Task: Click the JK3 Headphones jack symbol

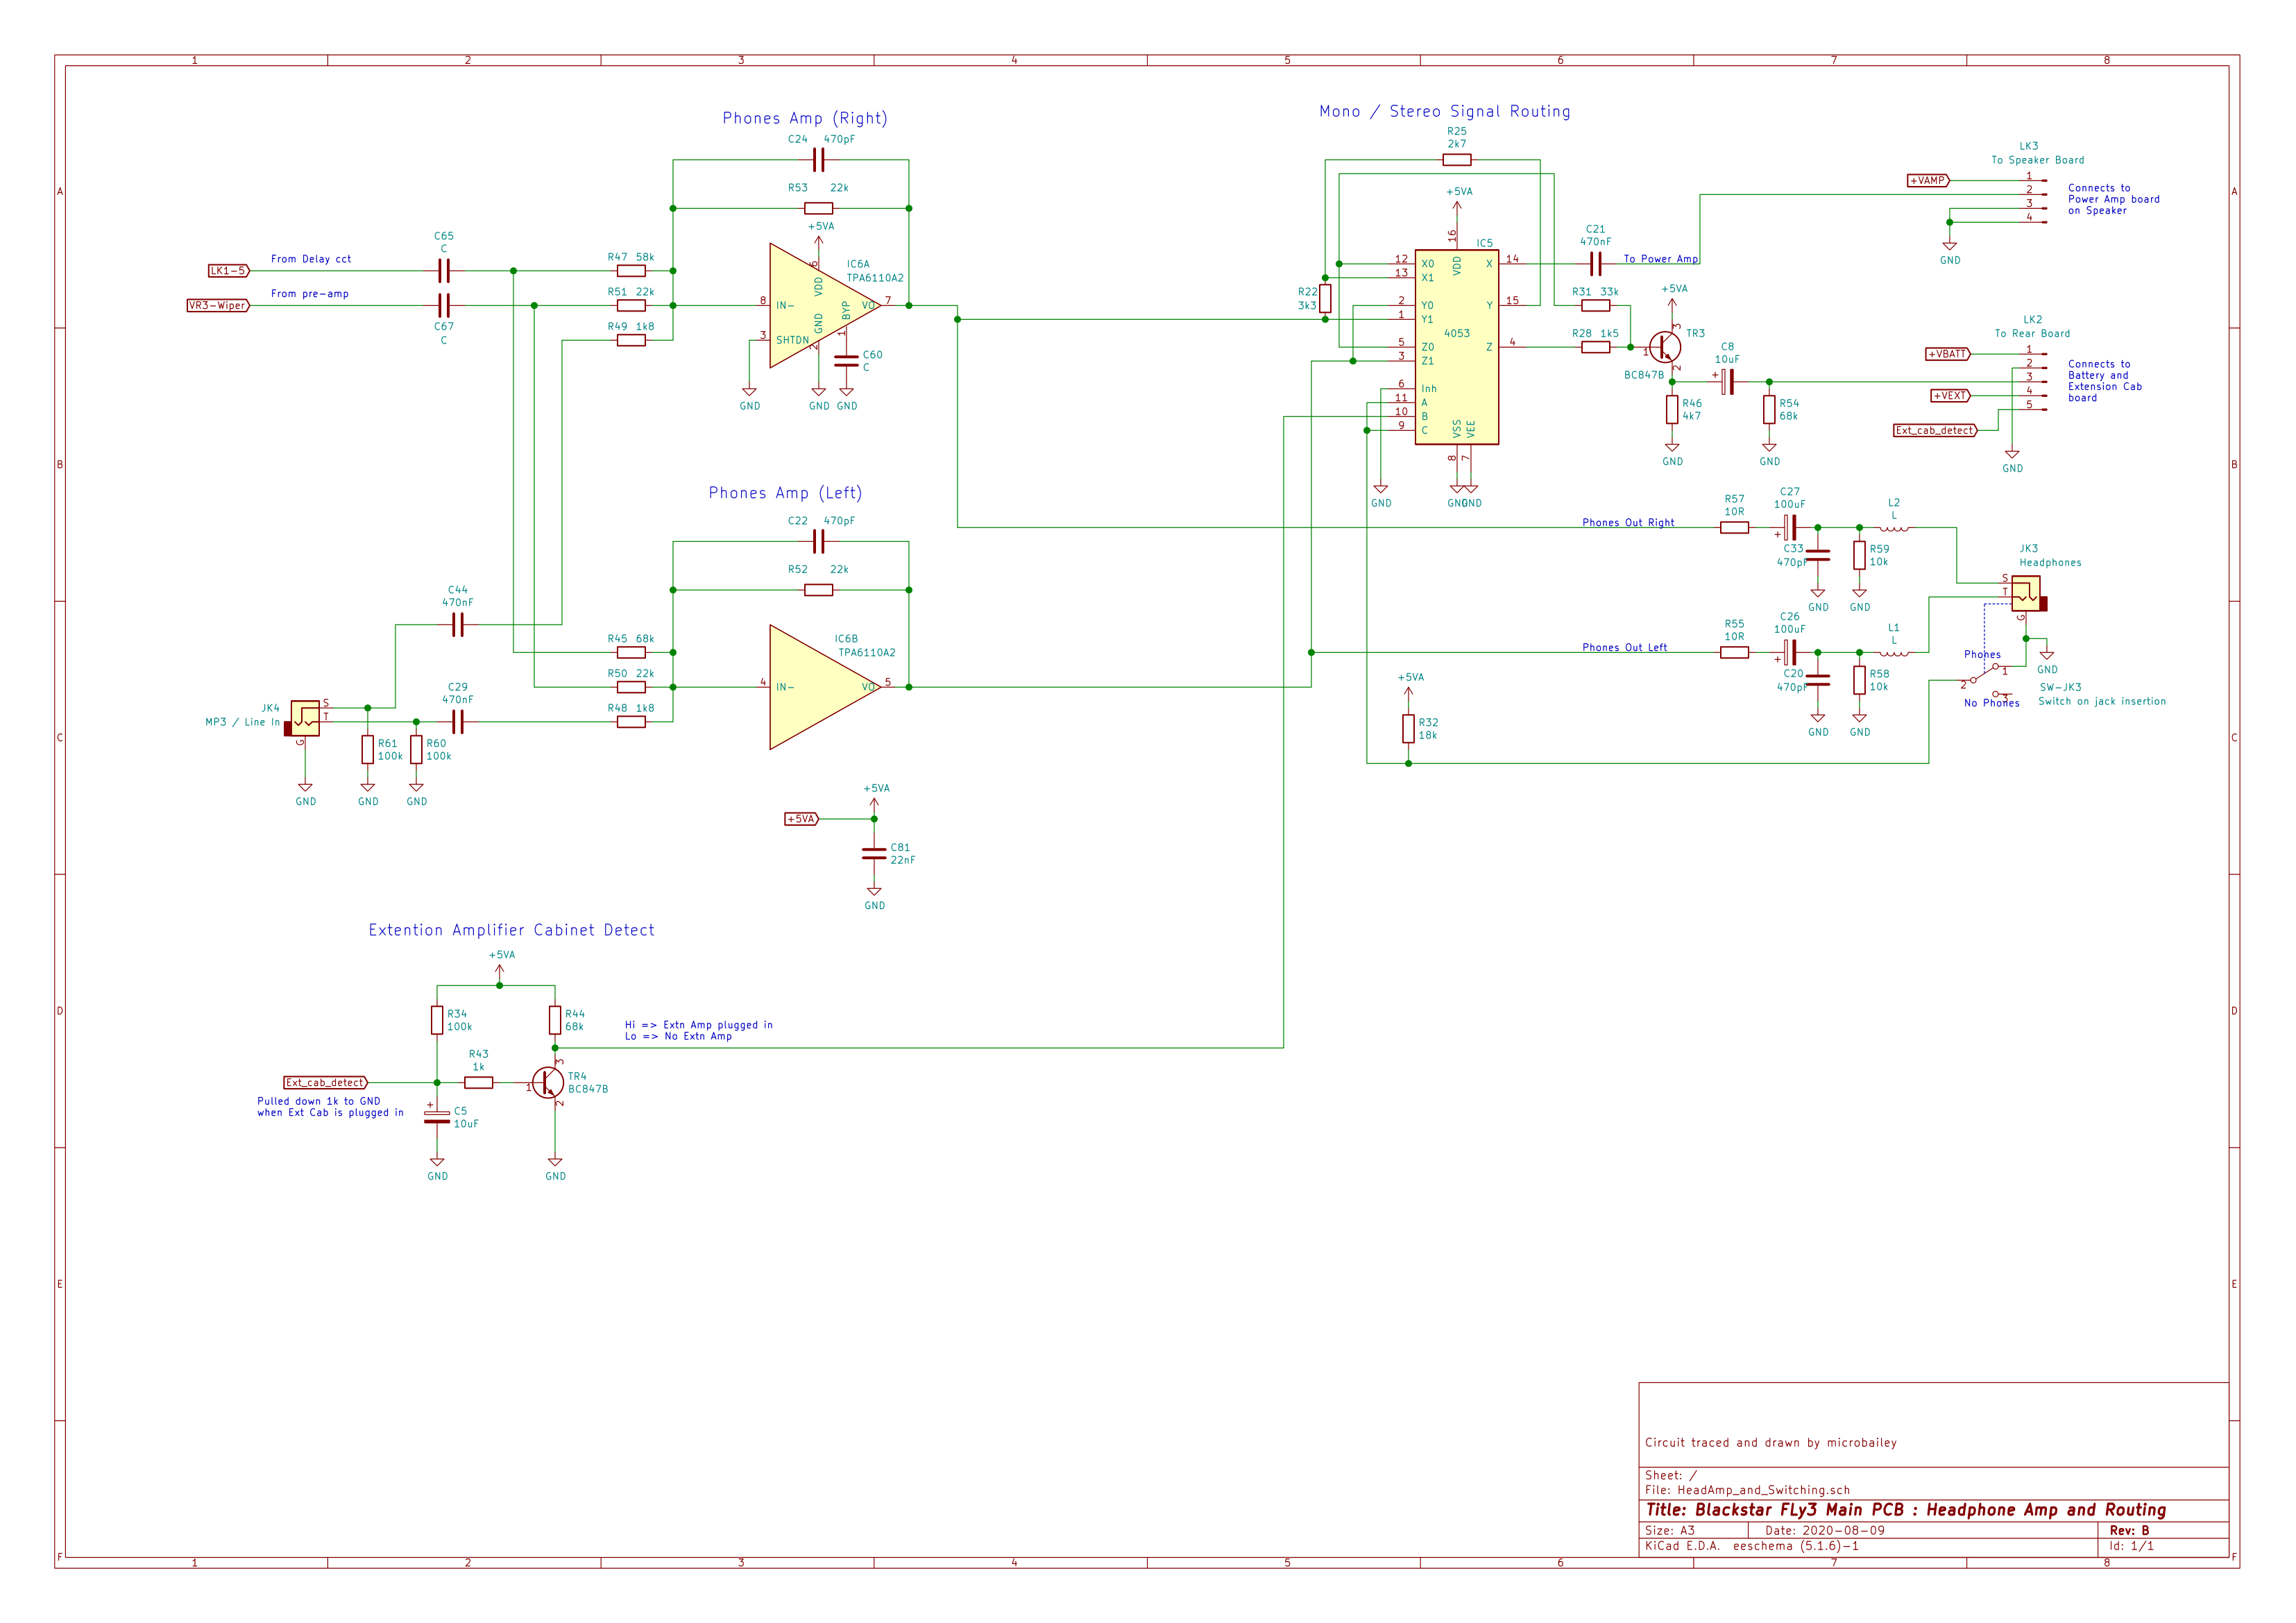Action: [2026, 595]
